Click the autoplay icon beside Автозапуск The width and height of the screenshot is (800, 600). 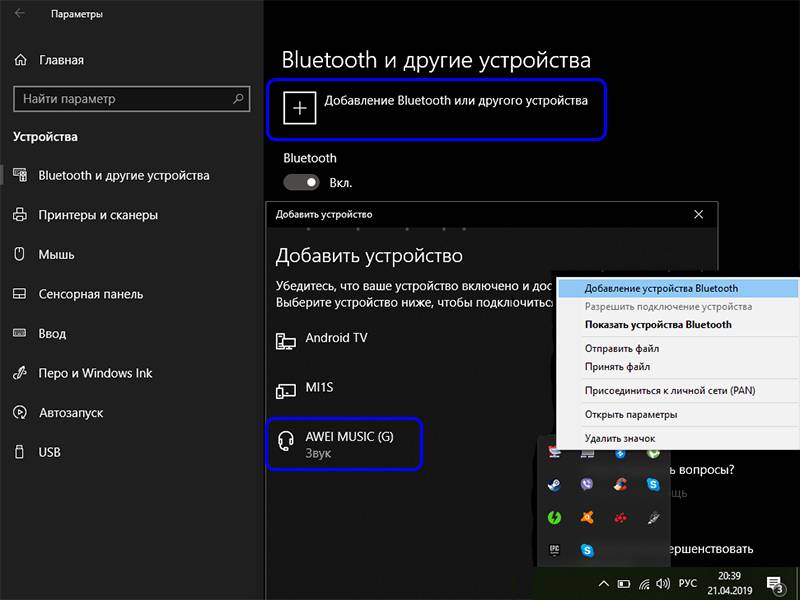[19, 412]
